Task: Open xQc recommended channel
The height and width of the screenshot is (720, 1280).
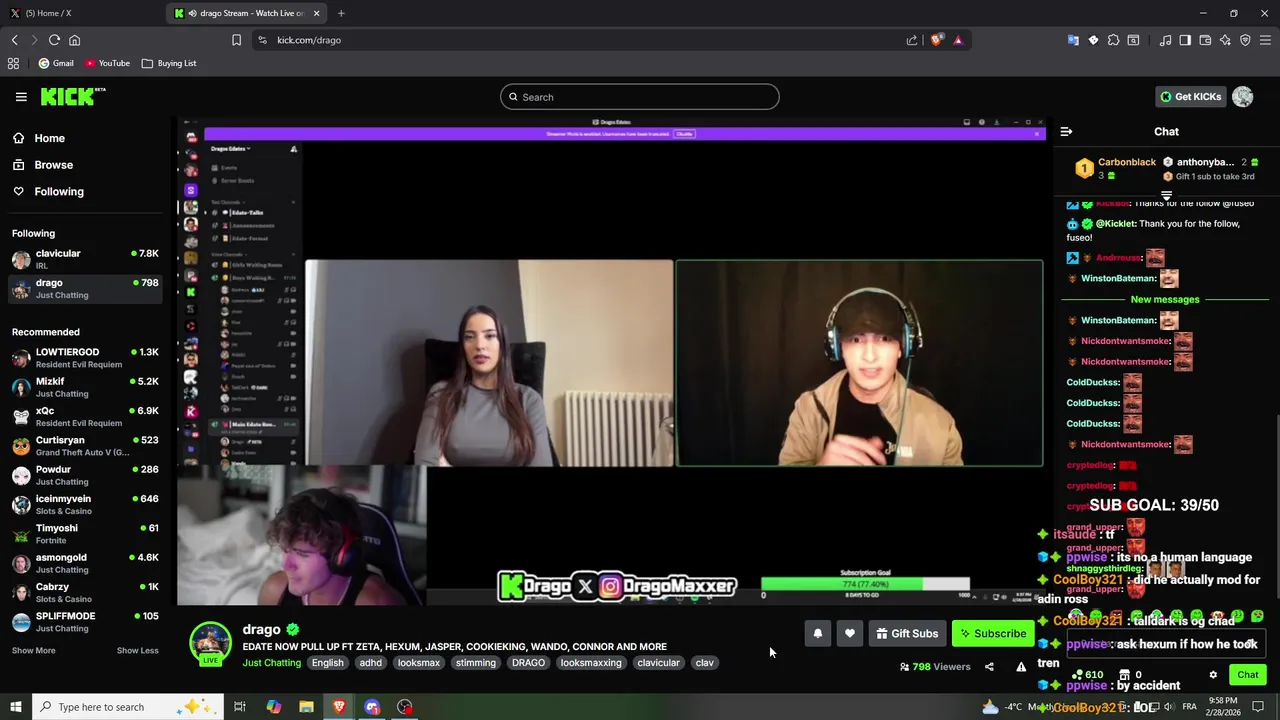Action: 86,416
